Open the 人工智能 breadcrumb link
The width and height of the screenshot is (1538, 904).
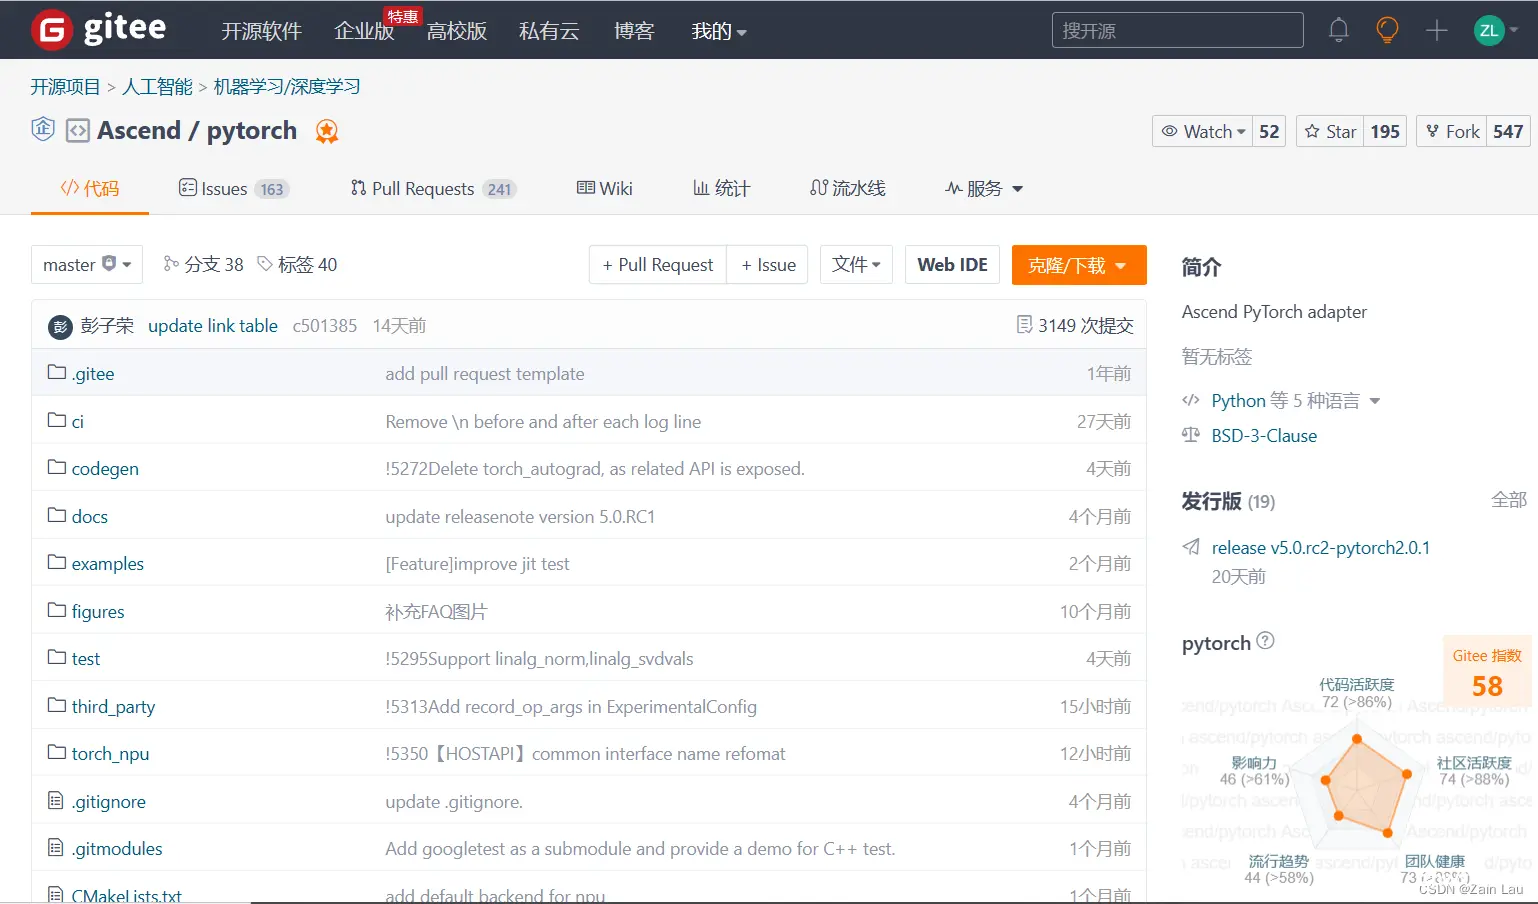click(157, 87)
